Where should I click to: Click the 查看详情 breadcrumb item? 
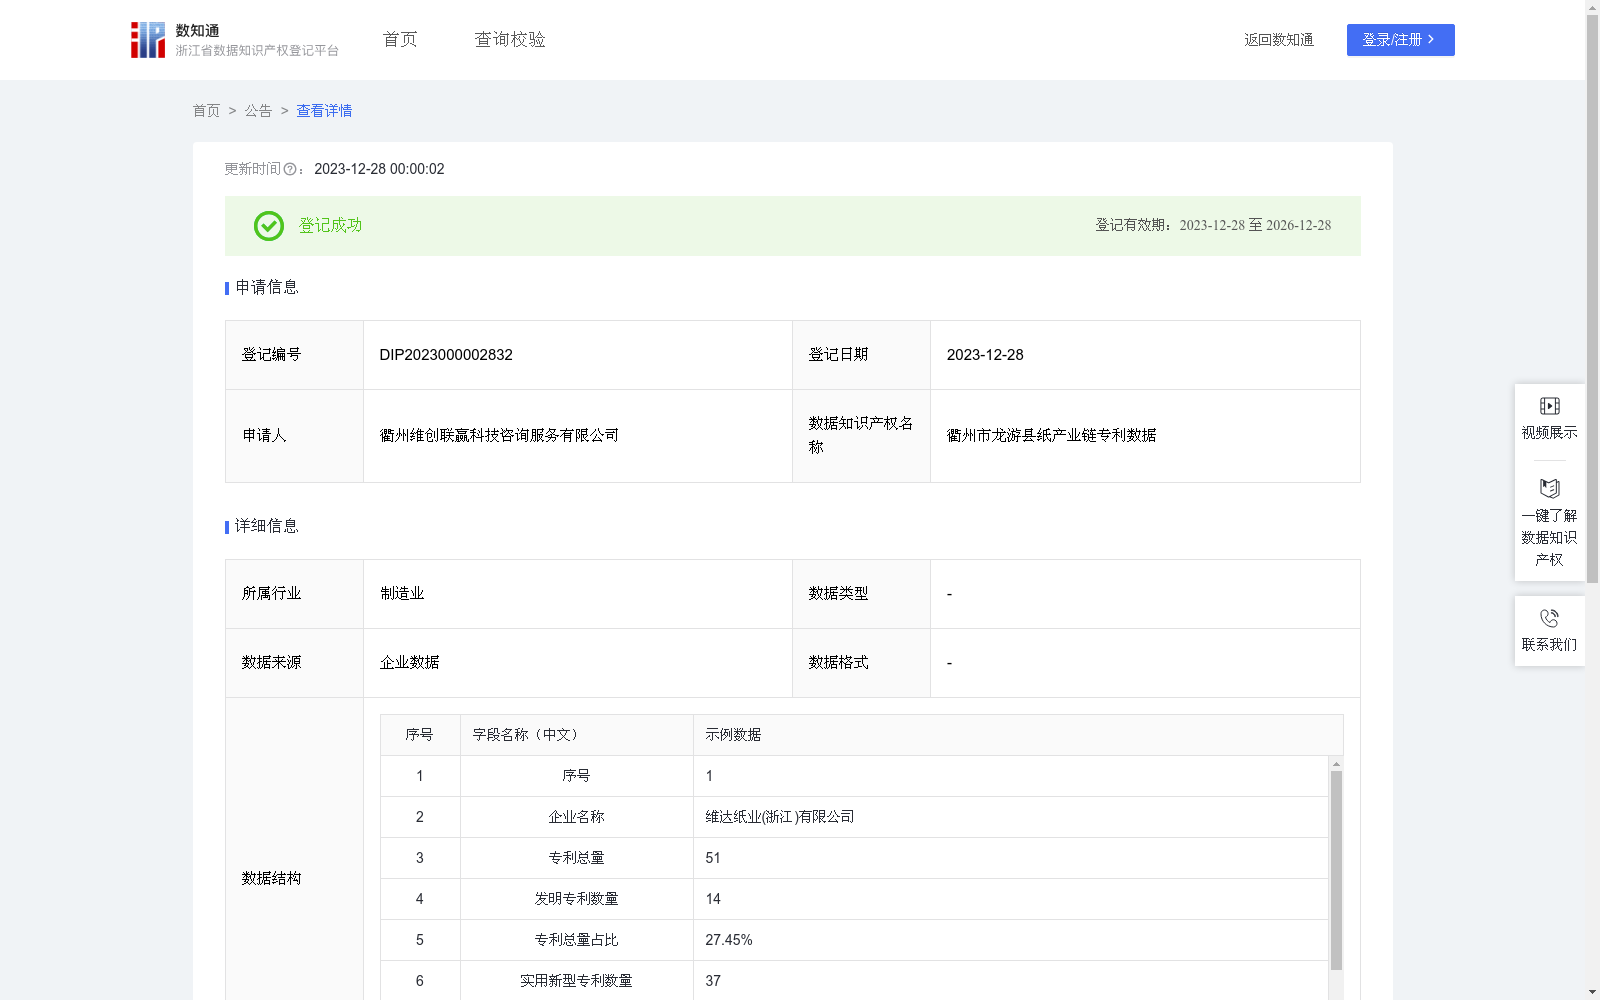[x=324, y=111]
